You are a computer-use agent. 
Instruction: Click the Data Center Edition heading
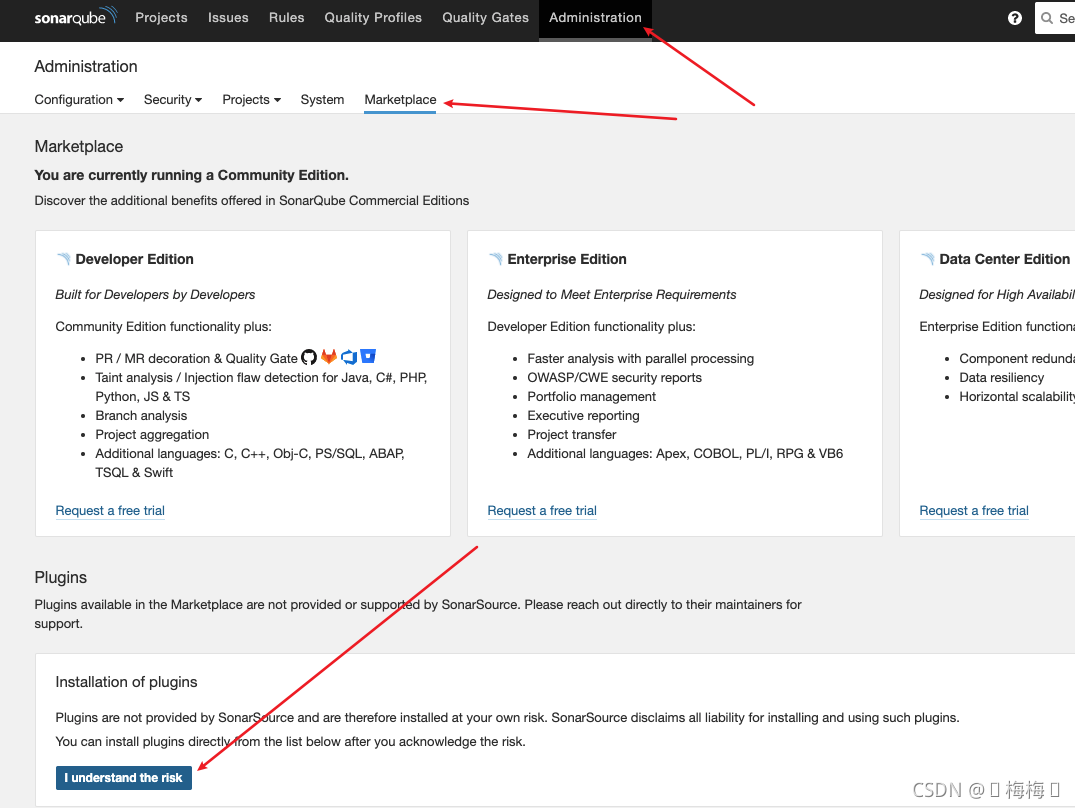click(1004, 259)
